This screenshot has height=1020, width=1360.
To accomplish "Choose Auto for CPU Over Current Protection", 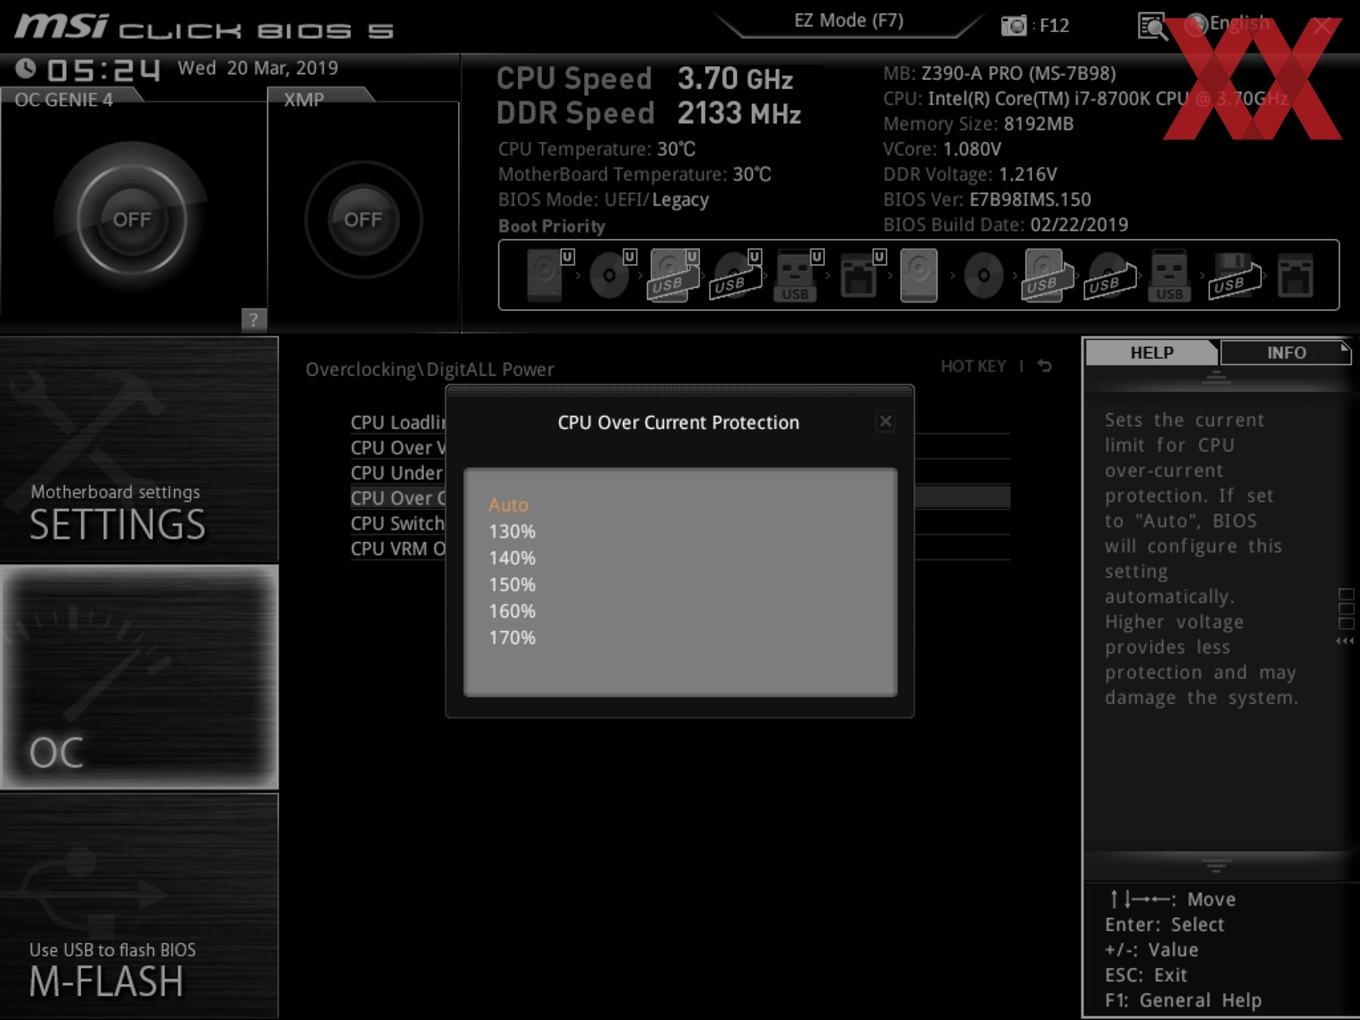I will pos(508,505).
